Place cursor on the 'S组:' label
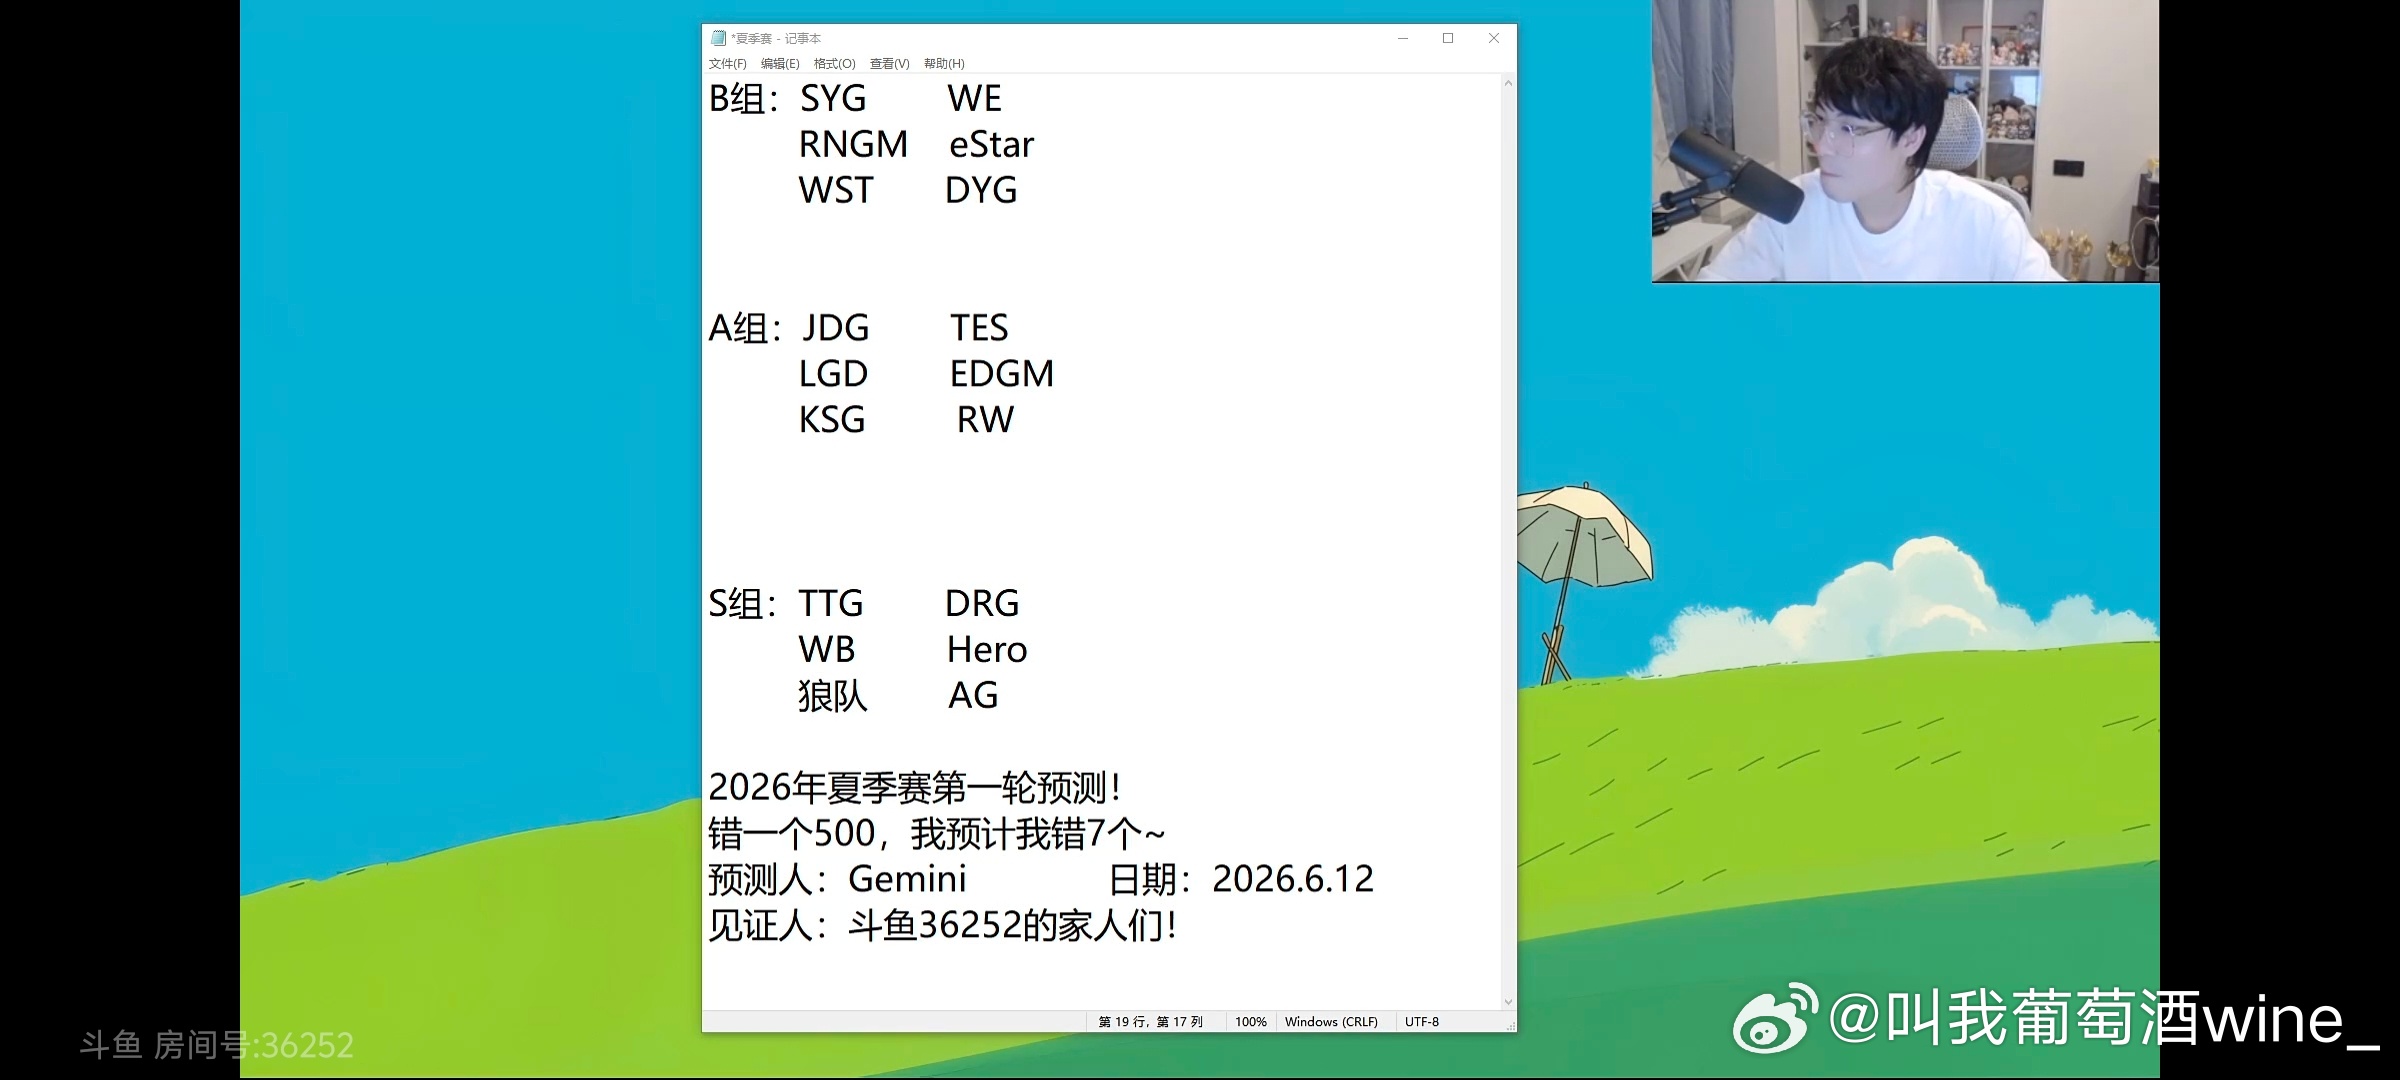The image size is (2400, 1080). point(743,604)
